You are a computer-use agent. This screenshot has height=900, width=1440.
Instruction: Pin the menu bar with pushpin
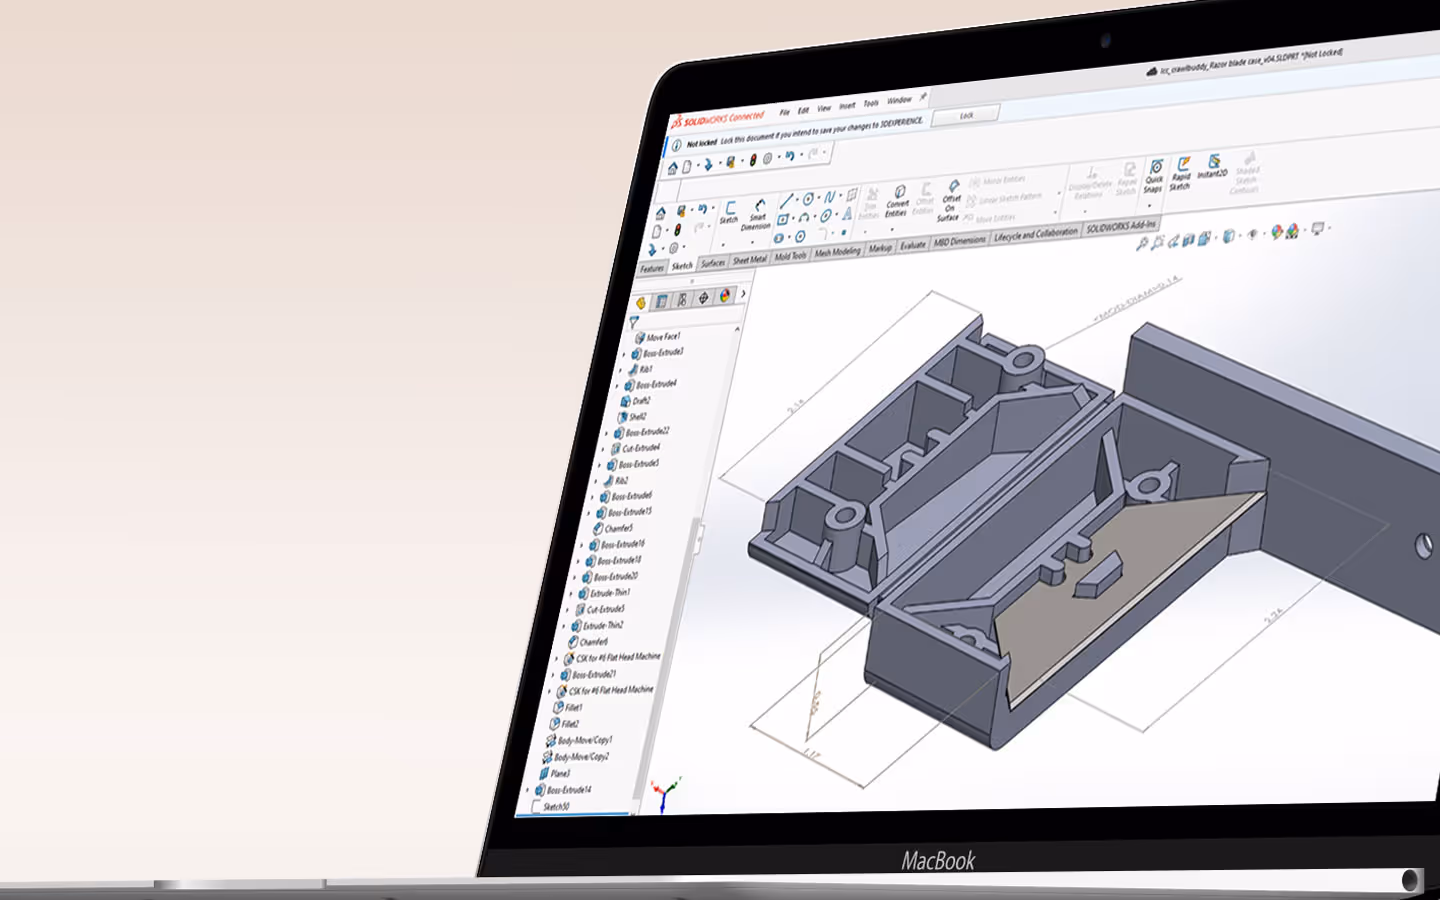click(923, 97)
